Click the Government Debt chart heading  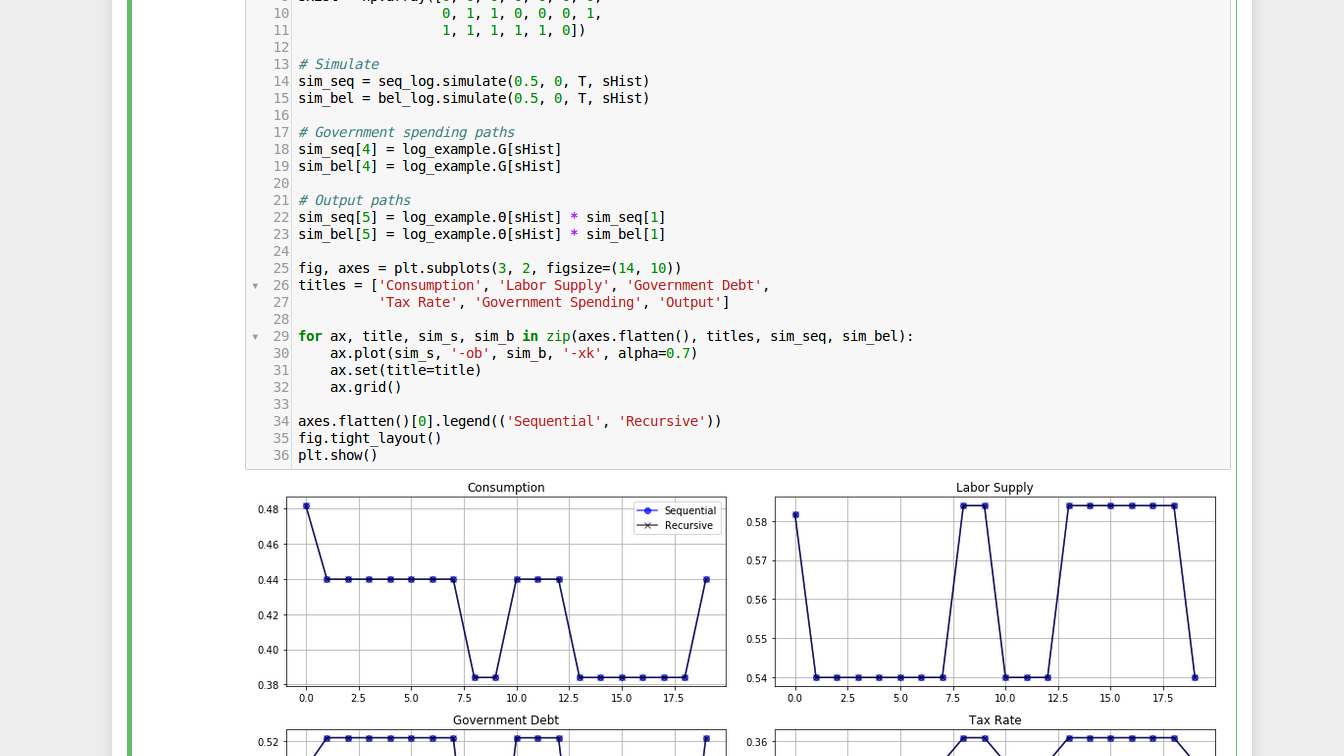(x=506, y=719)
